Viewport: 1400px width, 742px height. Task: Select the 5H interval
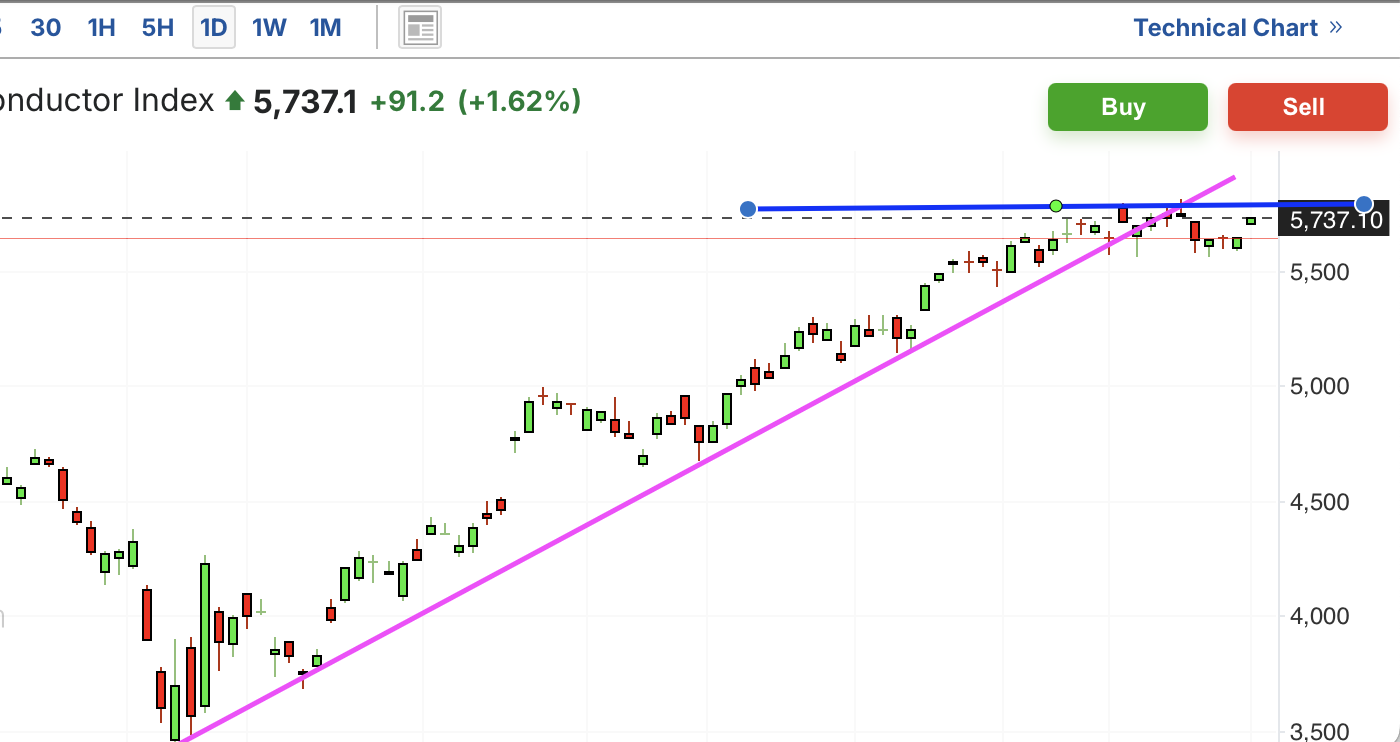(x=158, y=28)
